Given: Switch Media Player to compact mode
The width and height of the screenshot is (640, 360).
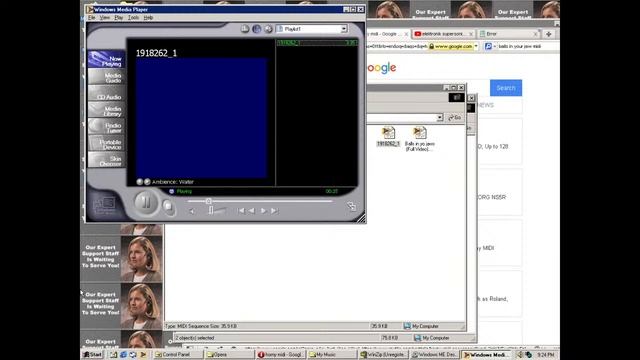Looking at the screenshot, I should tap(351, 206).
